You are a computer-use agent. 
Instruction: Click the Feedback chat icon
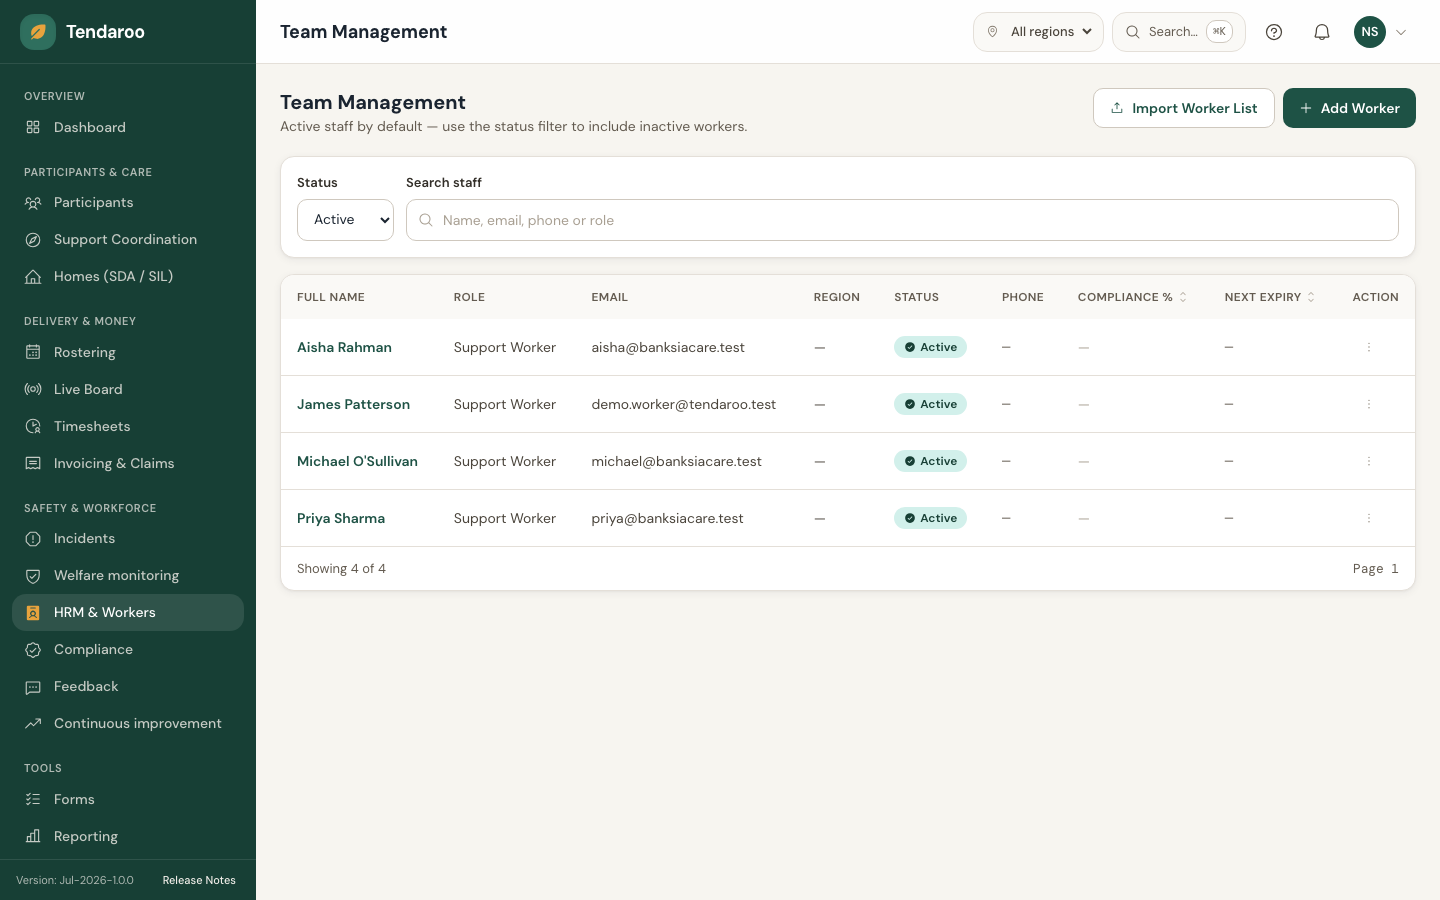(33, 686)
